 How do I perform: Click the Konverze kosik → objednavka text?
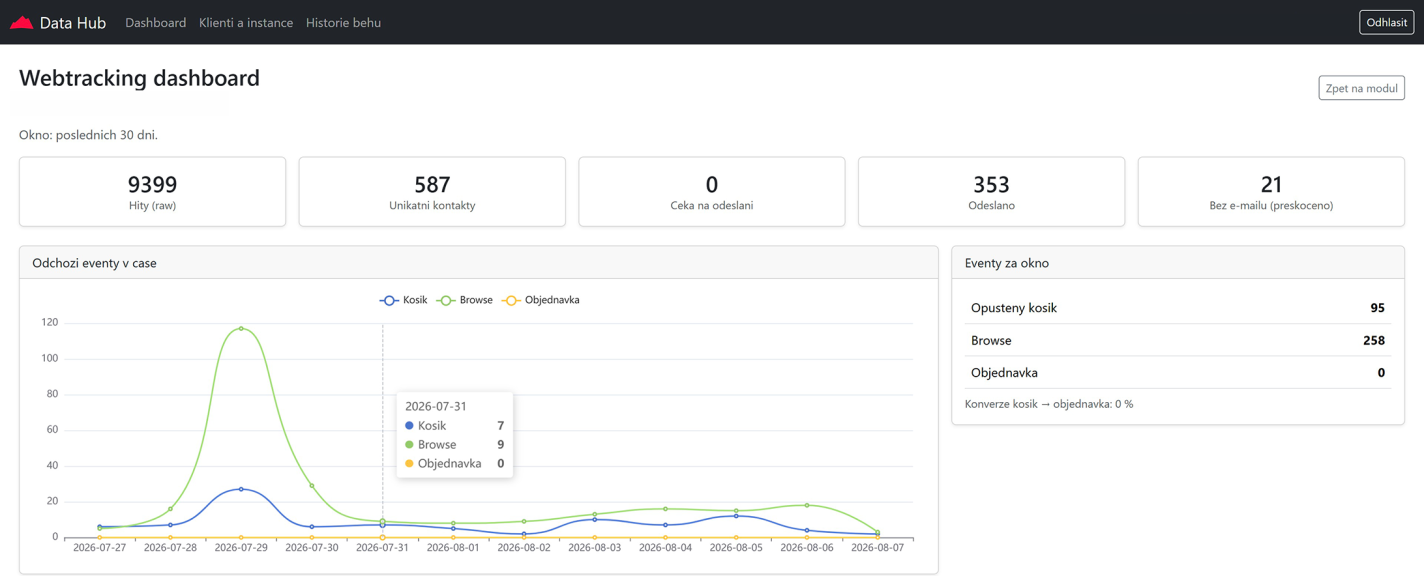coord(1049,404)
